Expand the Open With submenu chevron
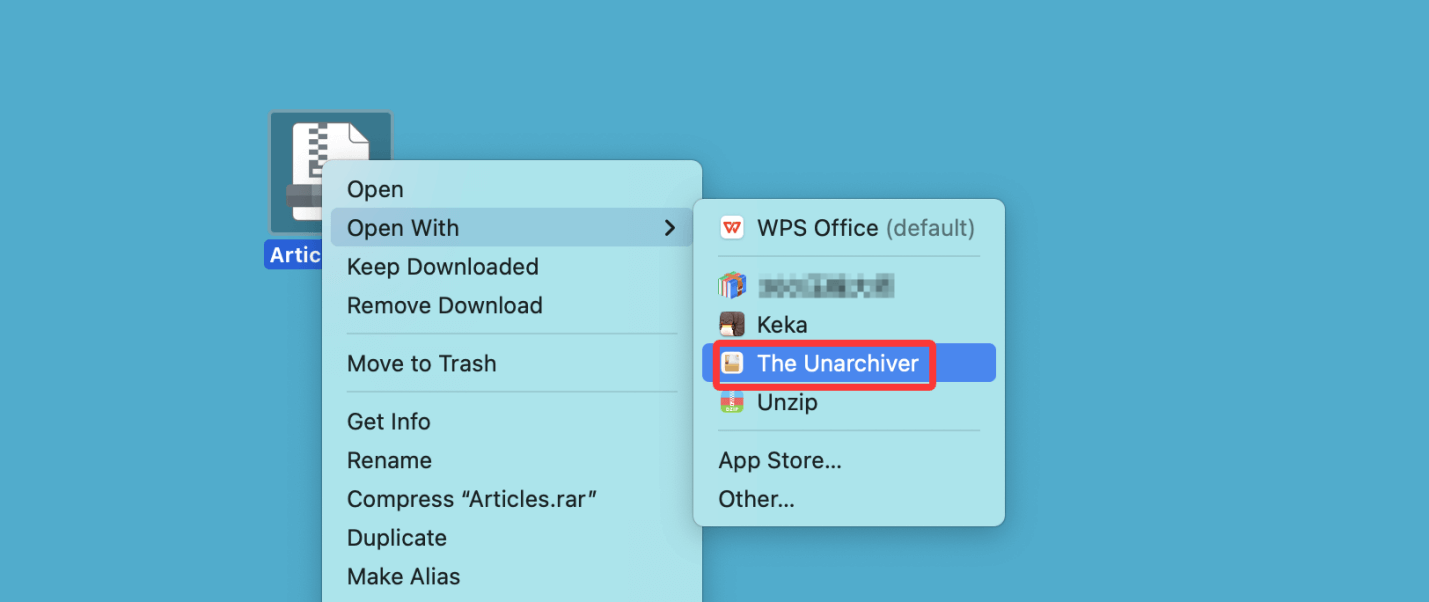The height and width of the screenshot is (602, 1429). (x=670, y=228)
